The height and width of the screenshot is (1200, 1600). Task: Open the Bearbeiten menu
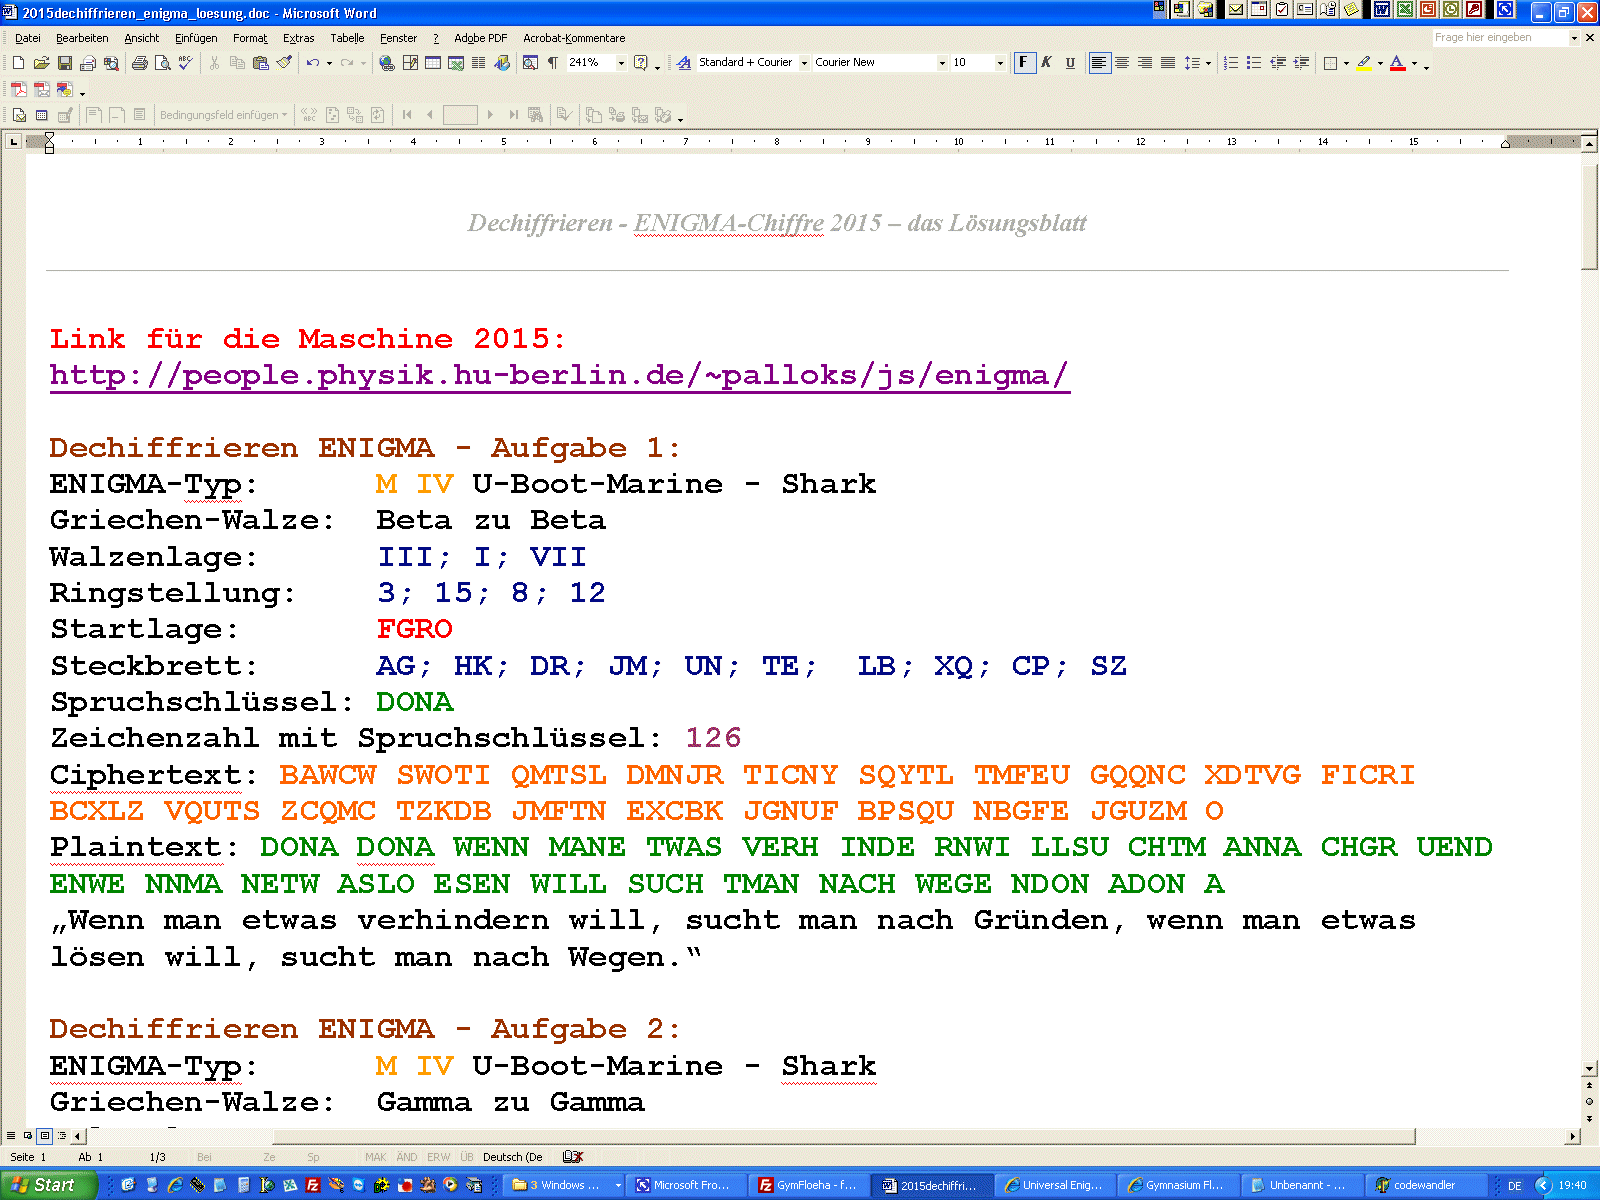(82, 38)
